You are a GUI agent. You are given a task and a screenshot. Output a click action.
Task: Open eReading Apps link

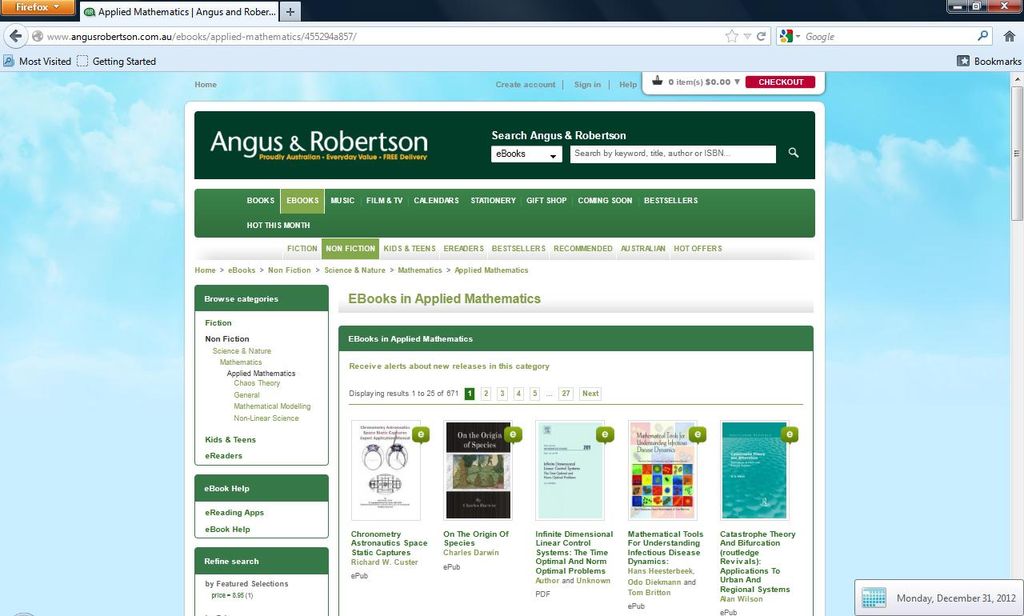[x=234, y=513]
